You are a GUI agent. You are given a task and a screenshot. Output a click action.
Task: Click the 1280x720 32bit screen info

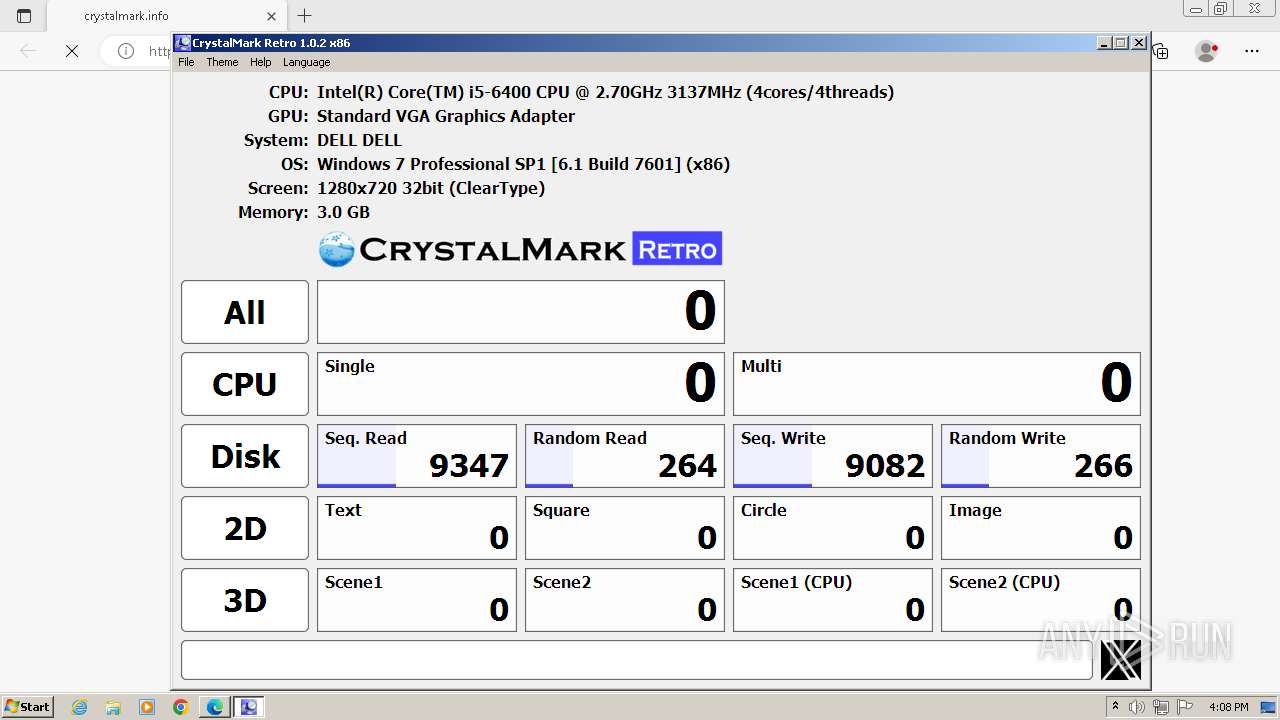point(431,188)
